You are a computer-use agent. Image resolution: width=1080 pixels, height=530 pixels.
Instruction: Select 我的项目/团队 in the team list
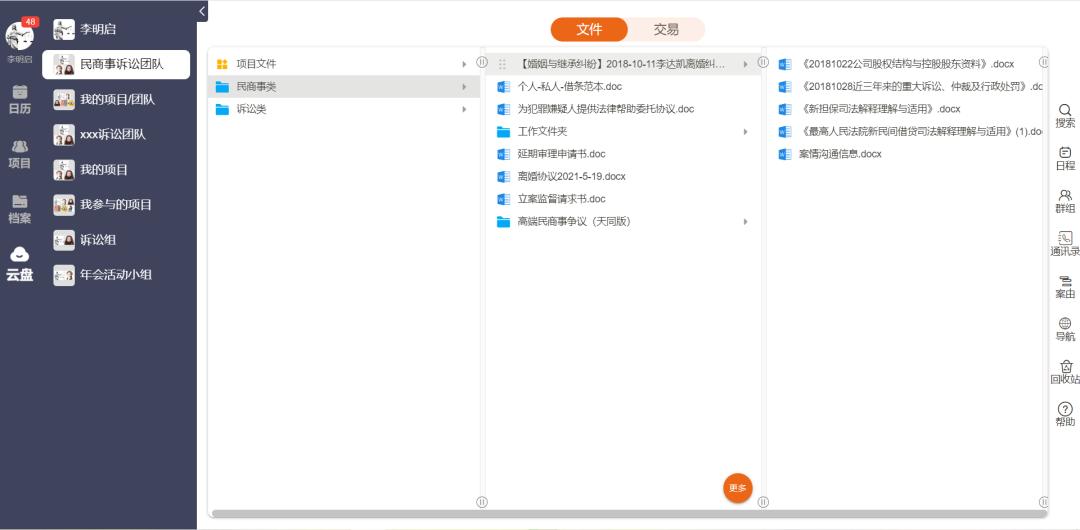[116, 99]
